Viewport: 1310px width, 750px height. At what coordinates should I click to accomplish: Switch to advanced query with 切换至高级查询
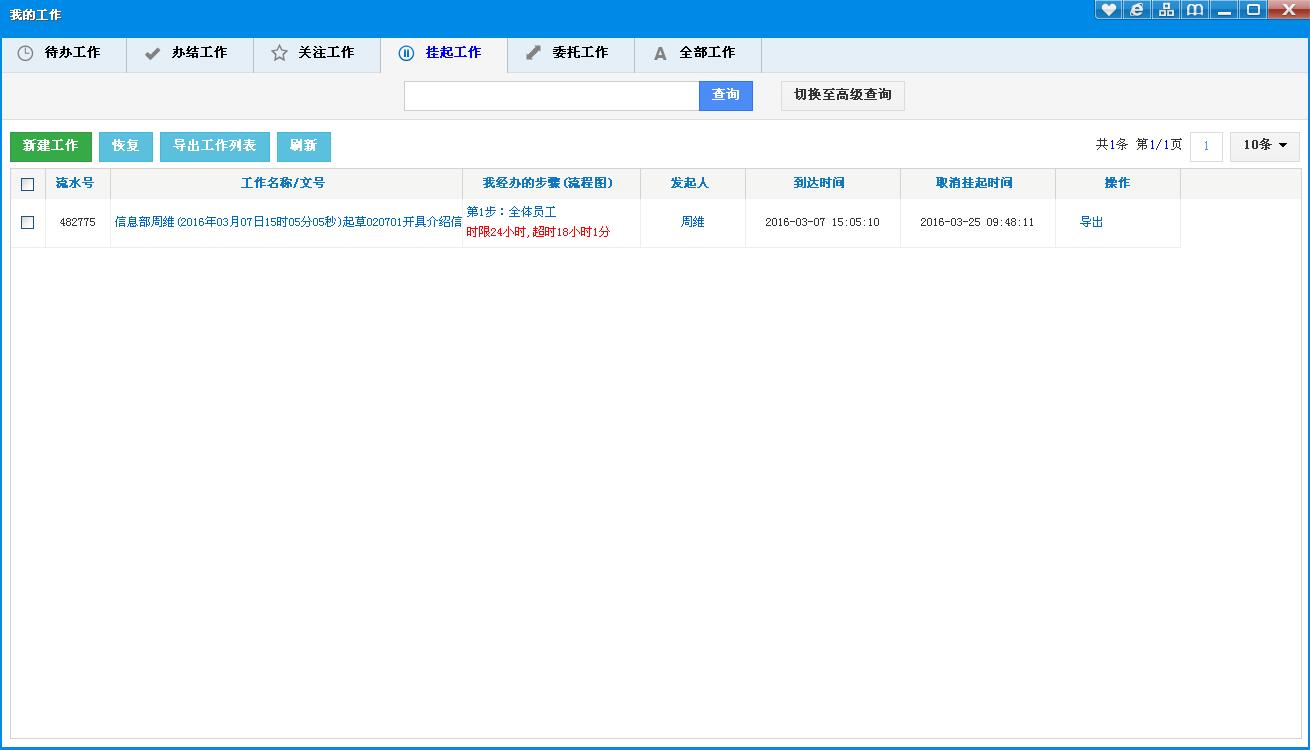[842, 96]
